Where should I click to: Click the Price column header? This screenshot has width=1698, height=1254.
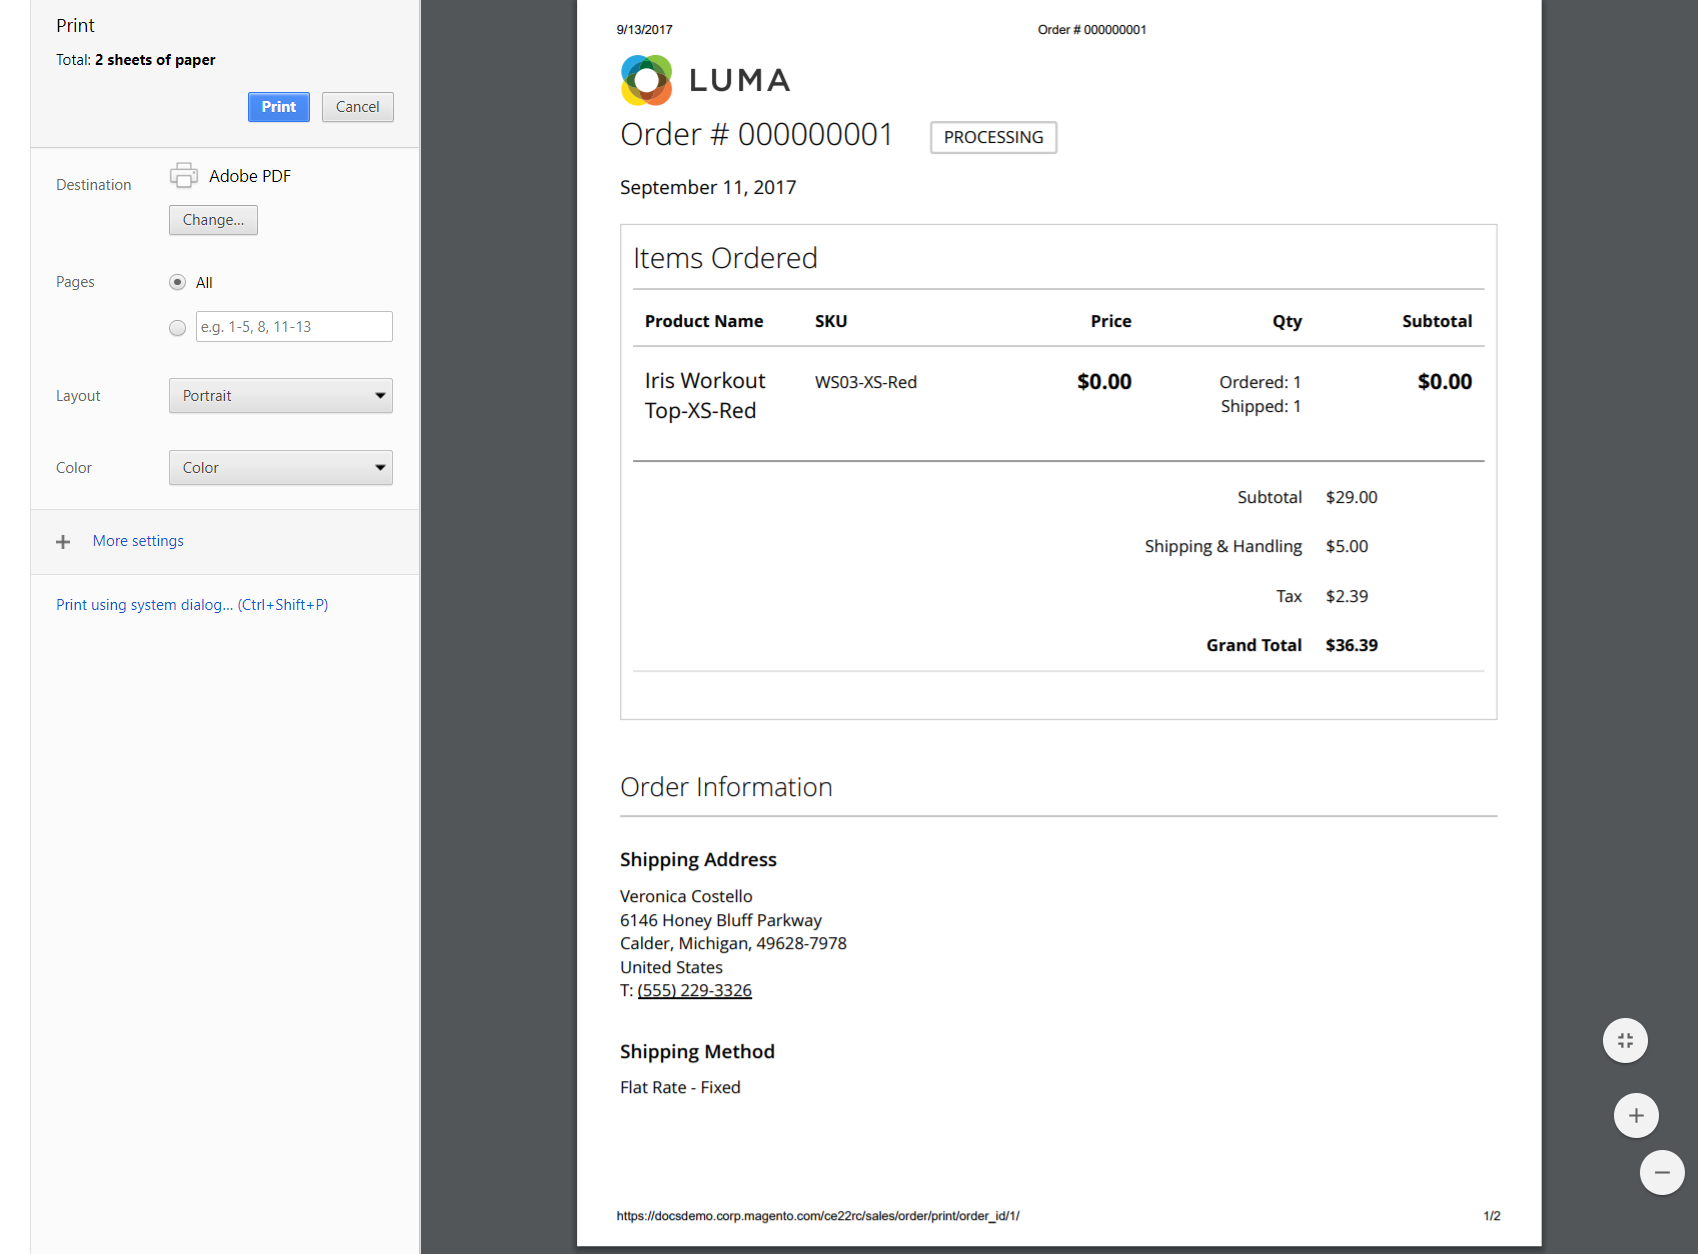[1111, 321]
